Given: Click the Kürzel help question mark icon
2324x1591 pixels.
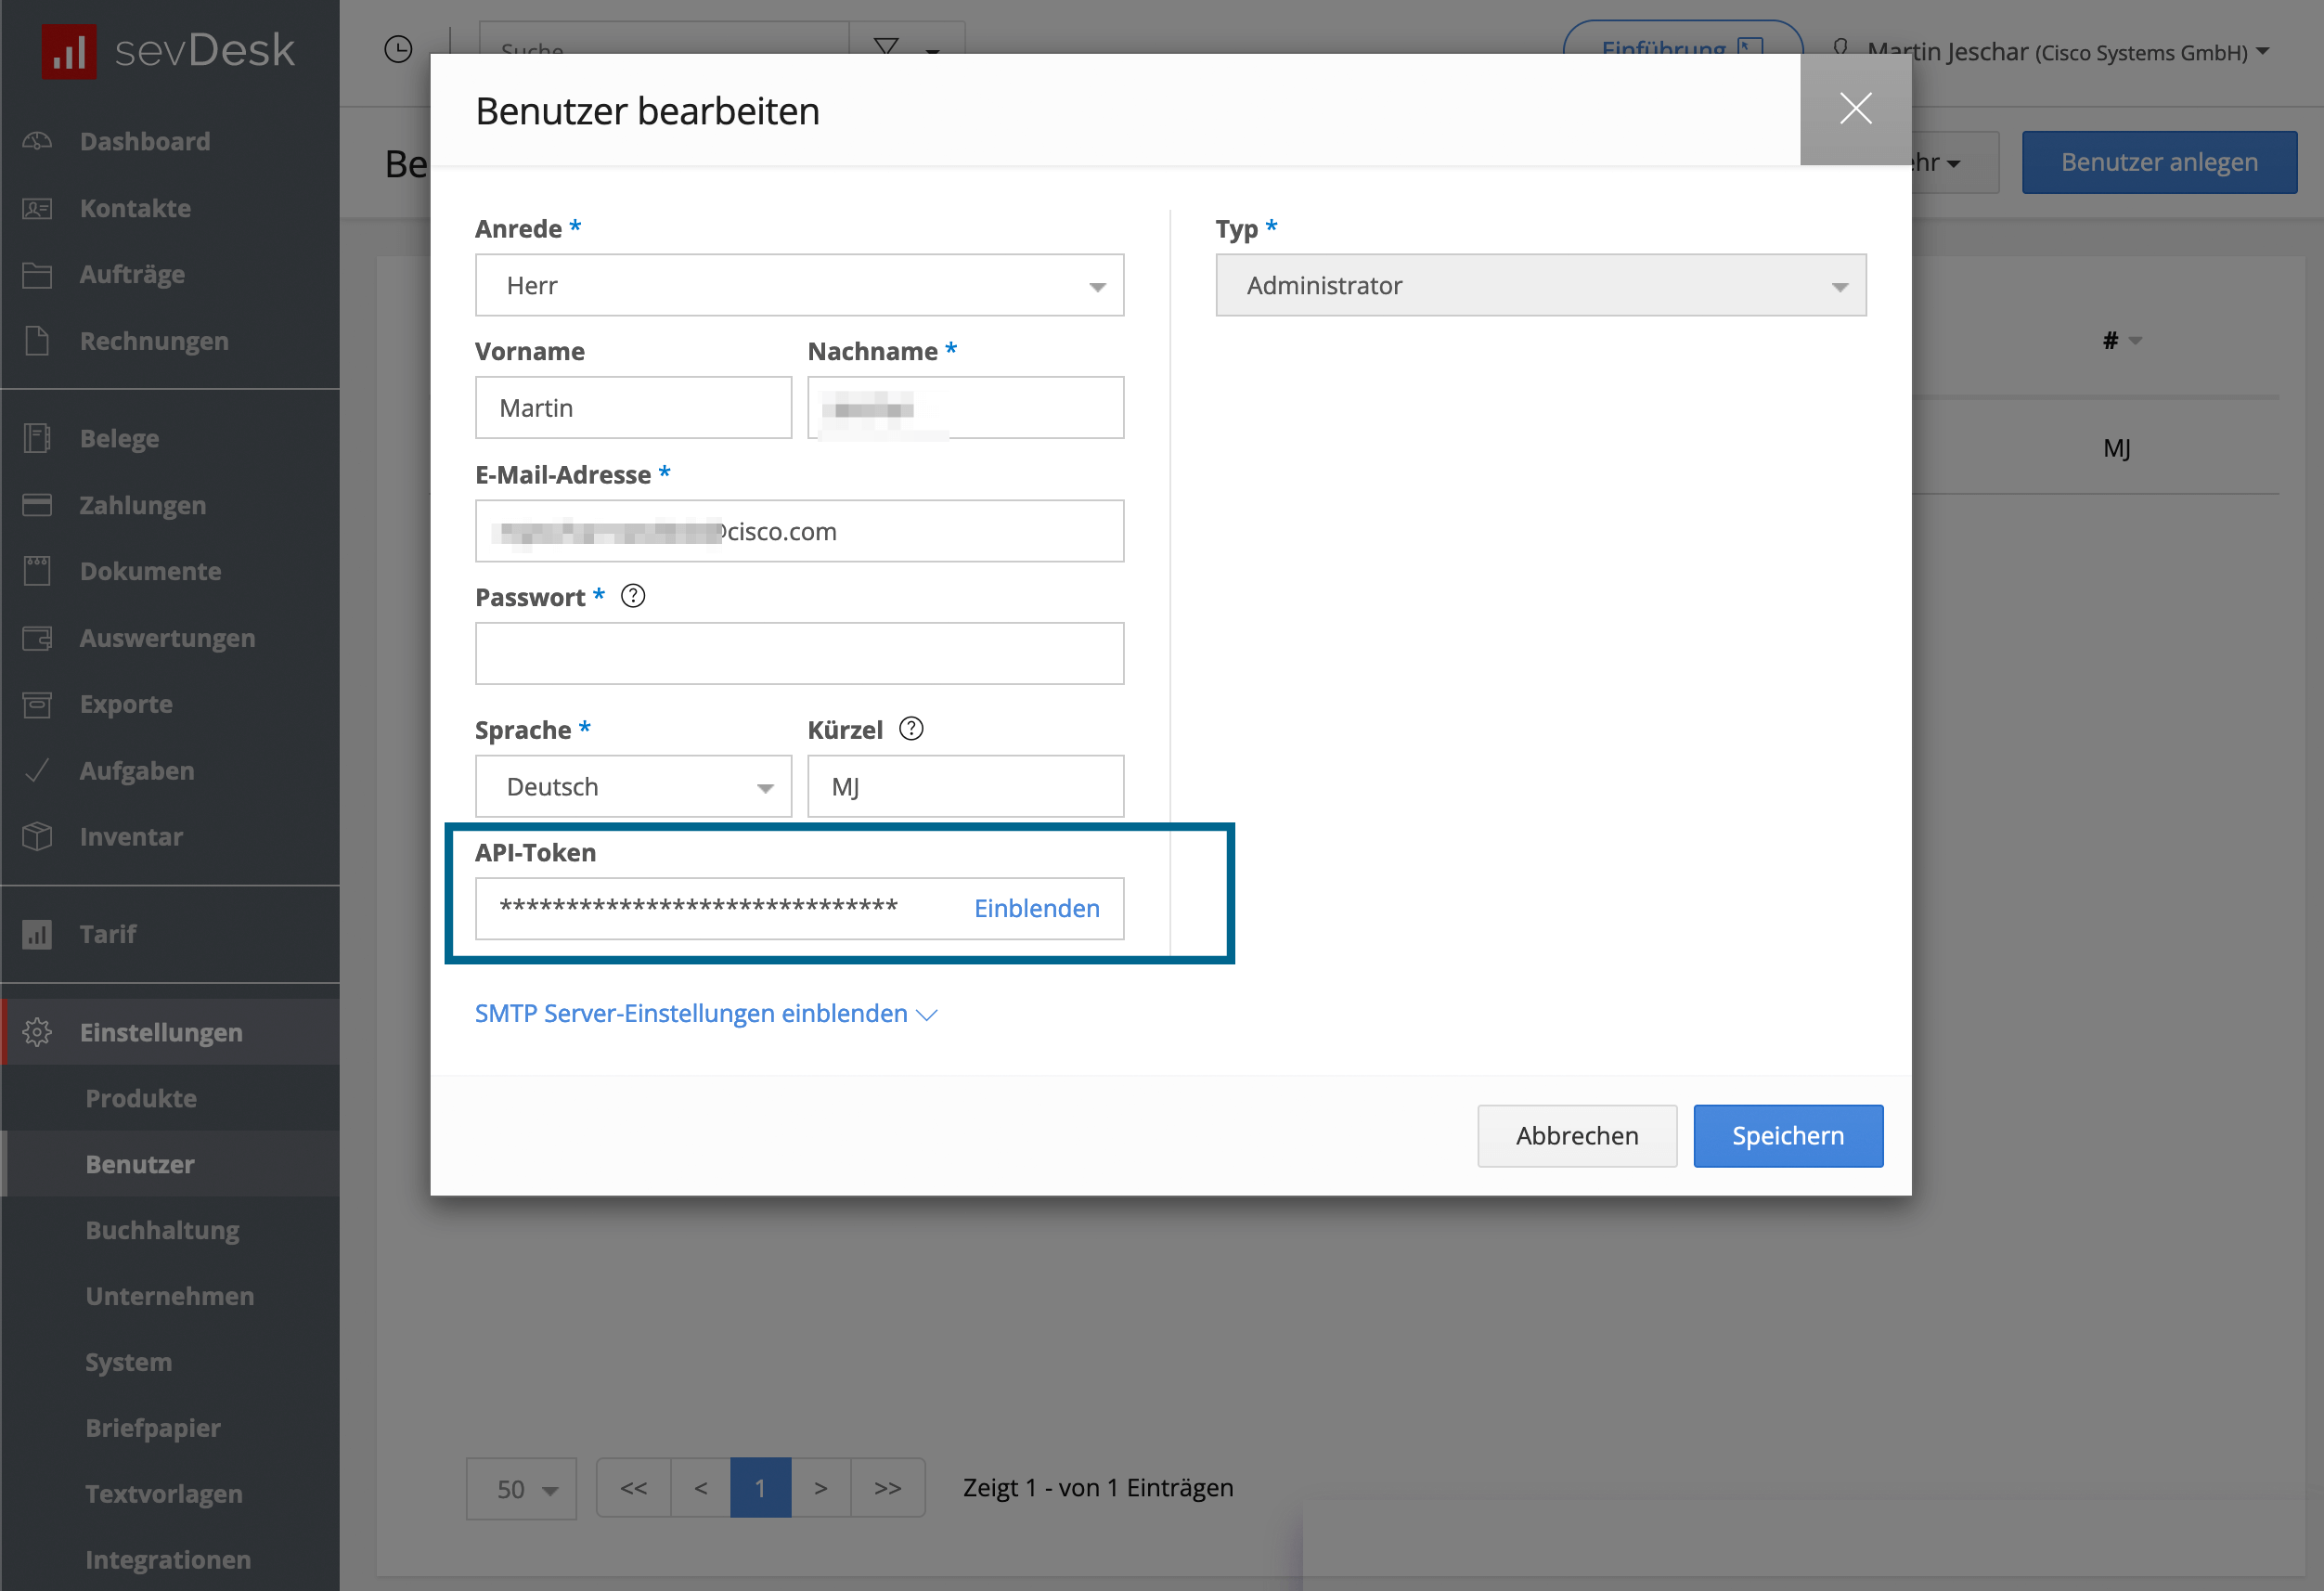Looking at the screenshot, I should (x=911, y=728).
